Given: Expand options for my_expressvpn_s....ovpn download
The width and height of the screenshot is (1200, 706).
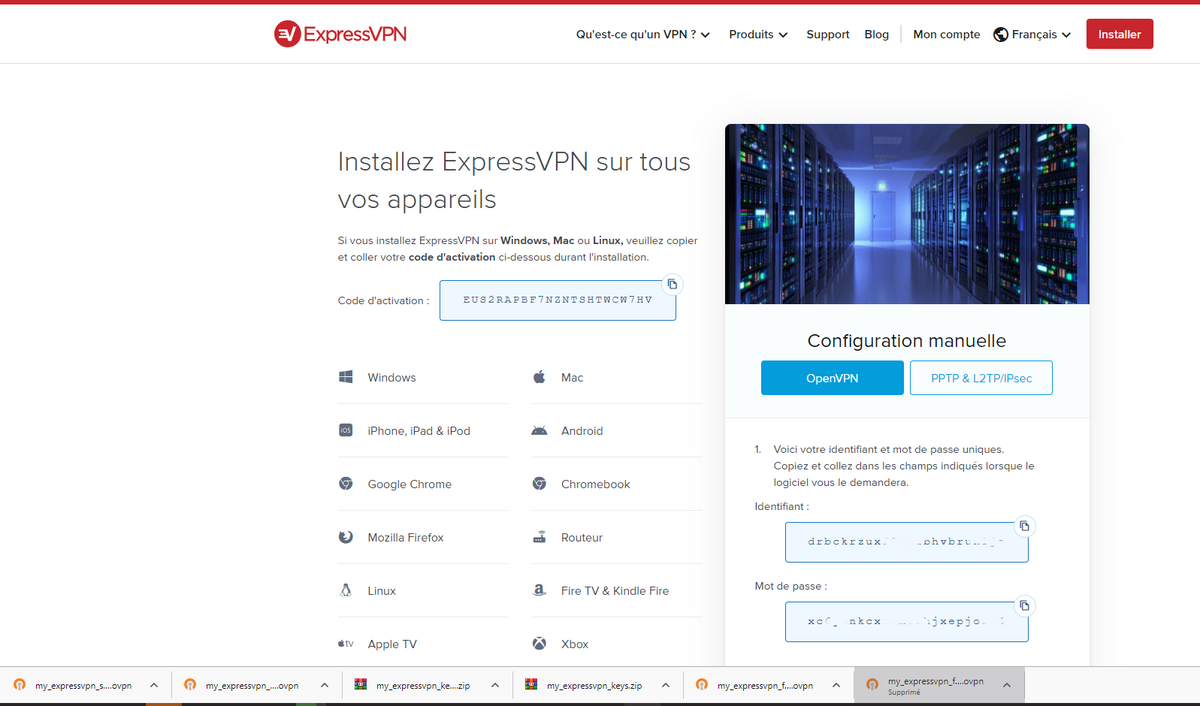Looking at the screenshot, I should 154,685.
